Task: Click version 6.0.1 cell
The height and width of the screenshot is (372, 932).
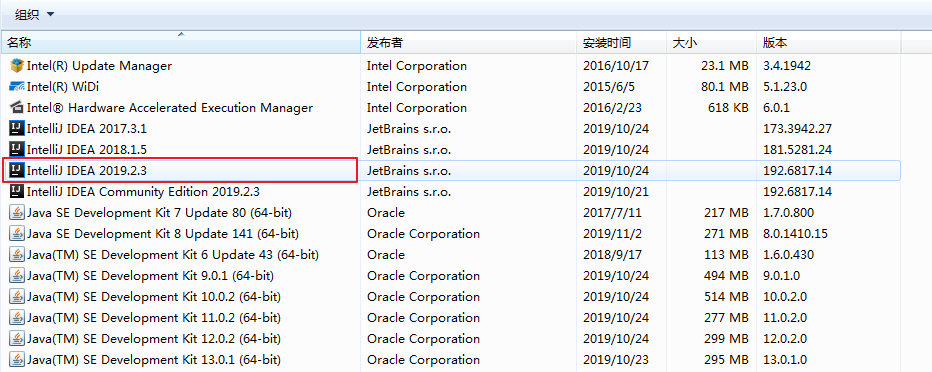Action: click(x=775, y=108)
